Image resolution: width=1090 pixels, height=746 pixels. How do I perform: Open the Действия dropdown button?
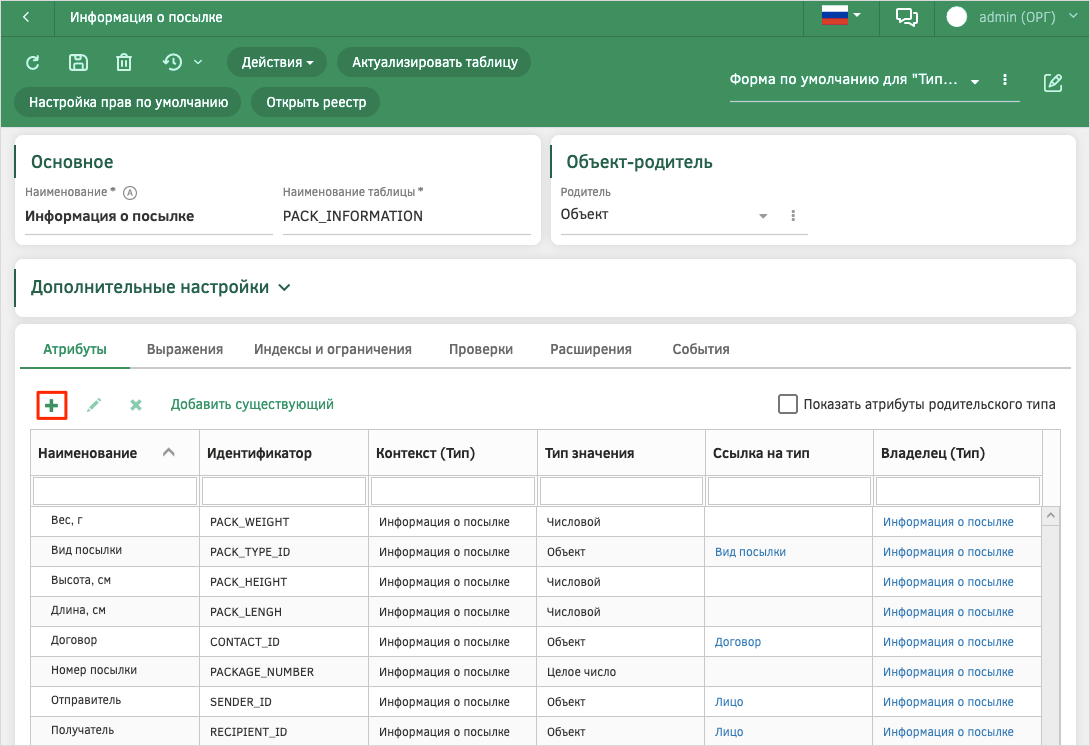point(277,63)
